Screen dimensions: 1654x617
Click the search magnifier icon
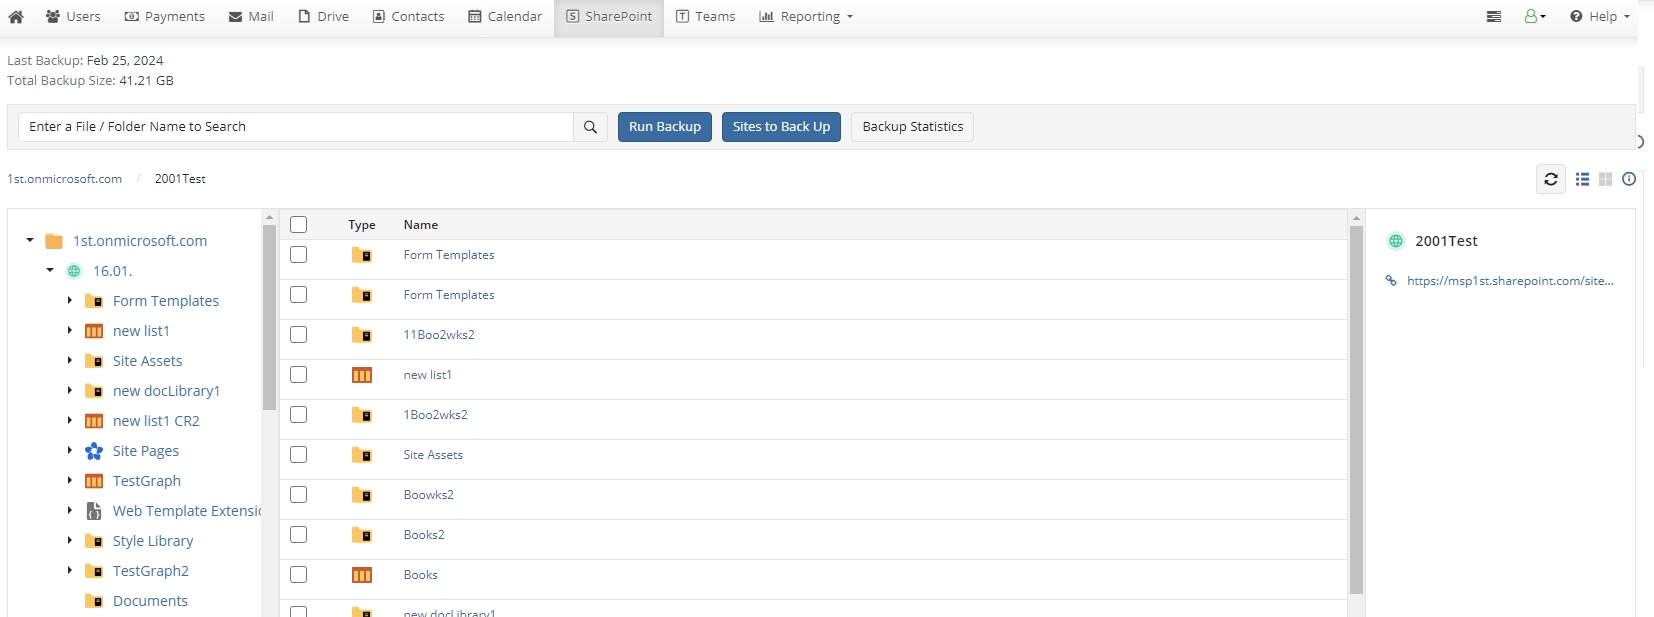click(x=590, y=127)
